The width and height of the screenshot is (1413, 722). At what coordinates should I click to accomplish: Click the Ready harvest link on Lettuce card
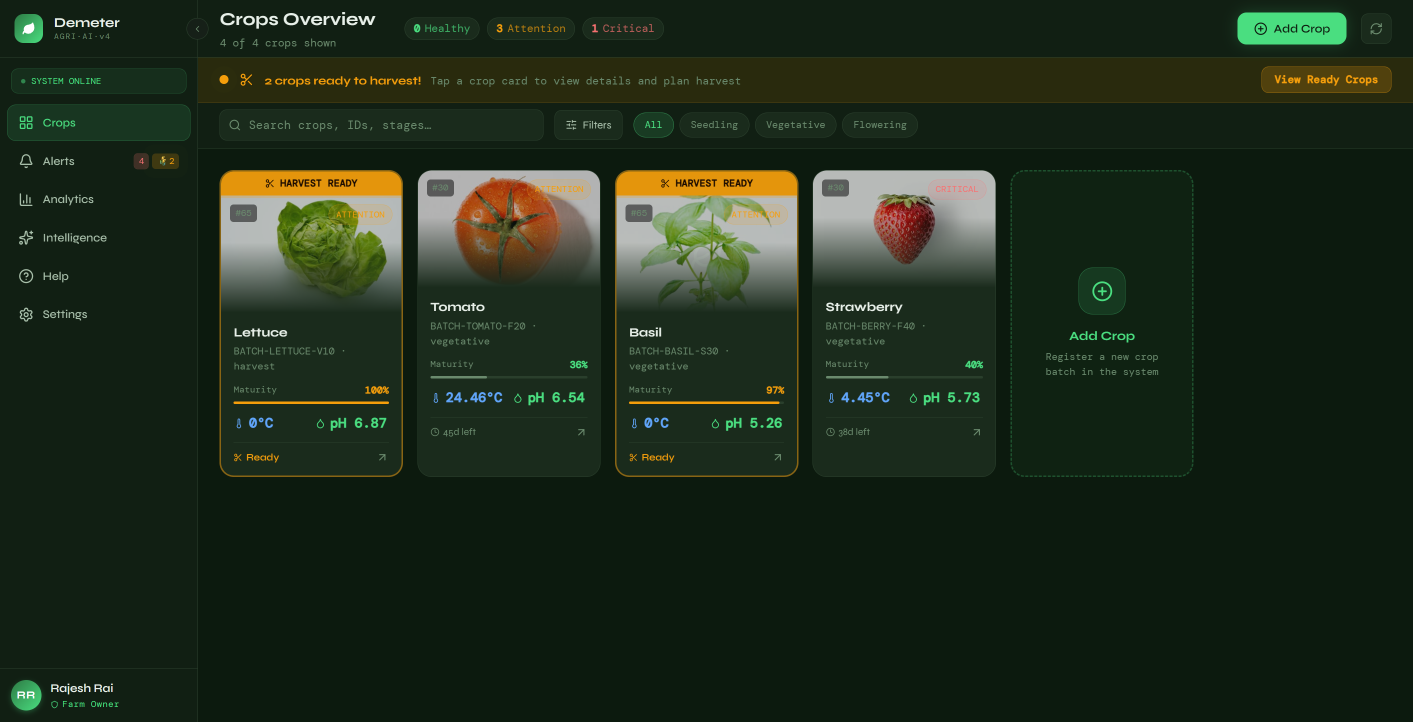[257, 457]
